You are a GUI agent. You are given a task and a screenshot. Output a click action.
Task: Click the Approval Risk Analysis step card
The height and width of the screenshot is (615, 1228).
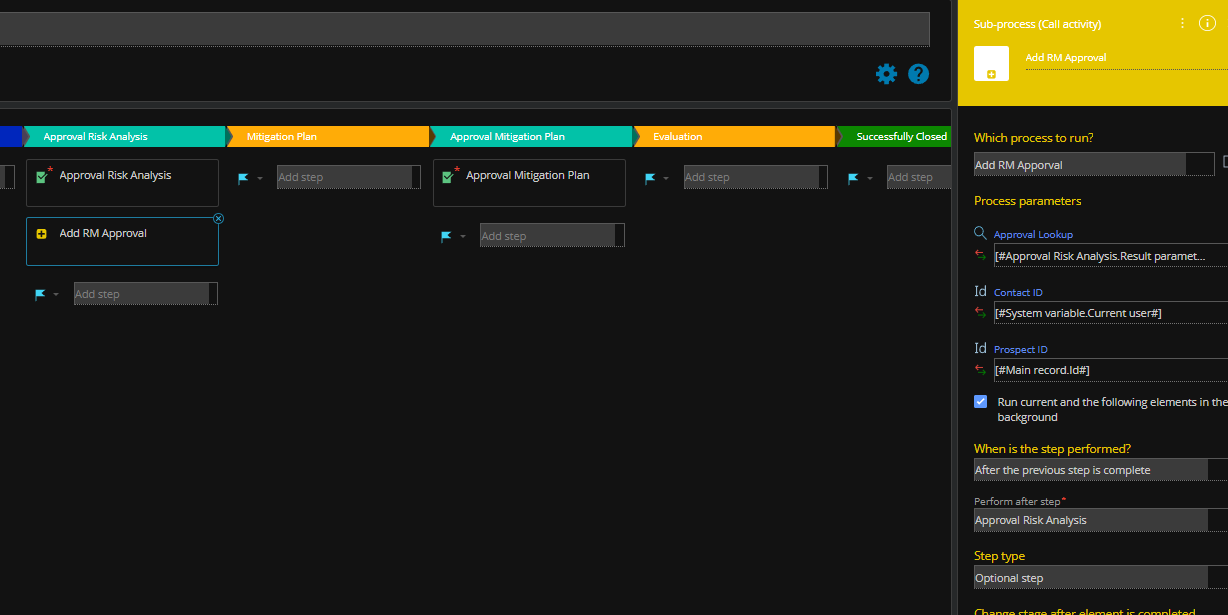[122, 183]
